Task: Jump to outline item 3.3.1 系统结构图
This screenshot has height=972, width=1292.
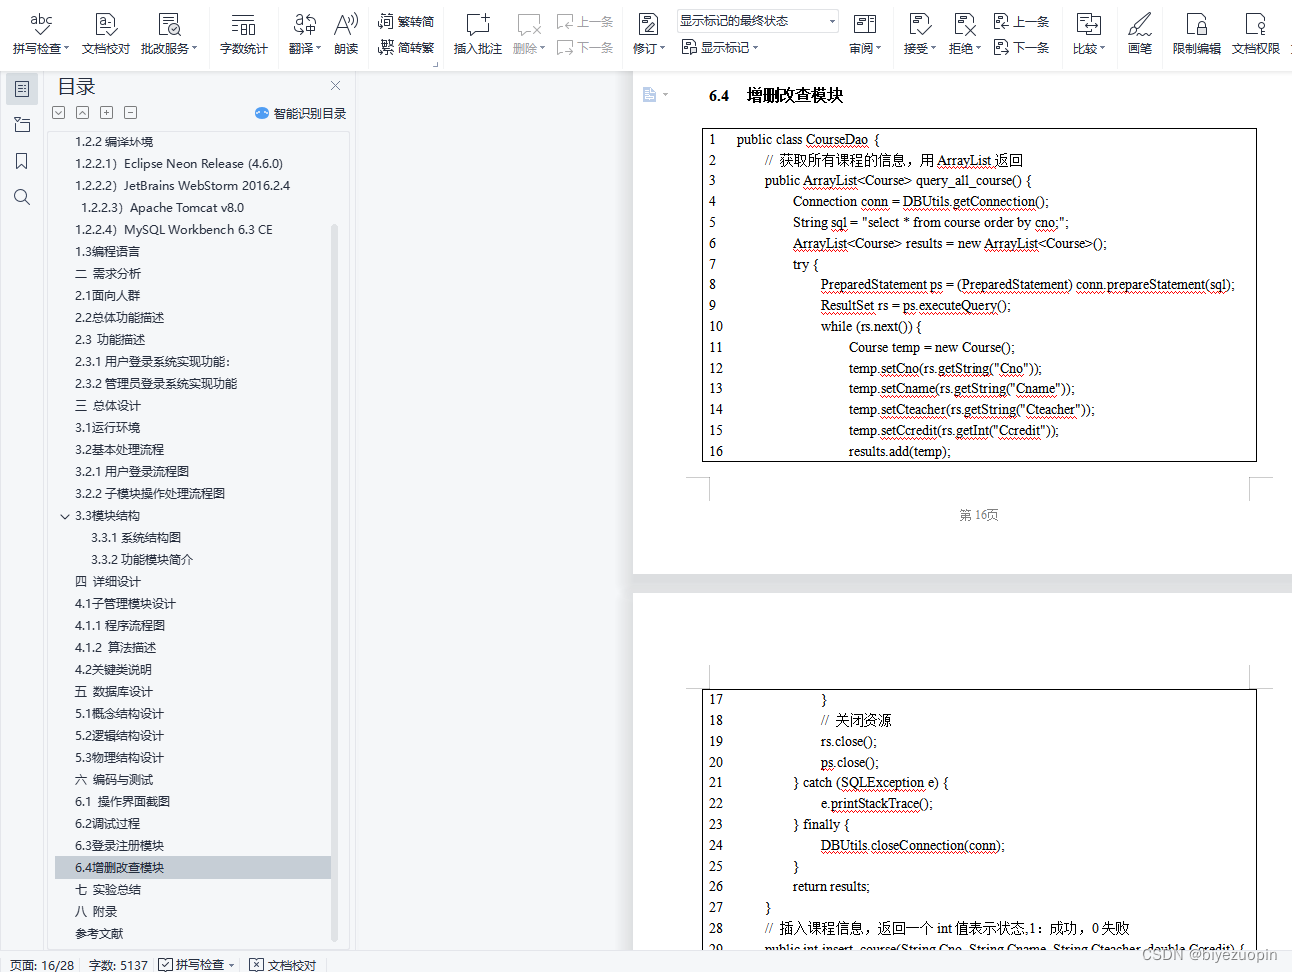Action: click(x=136, y=537)
